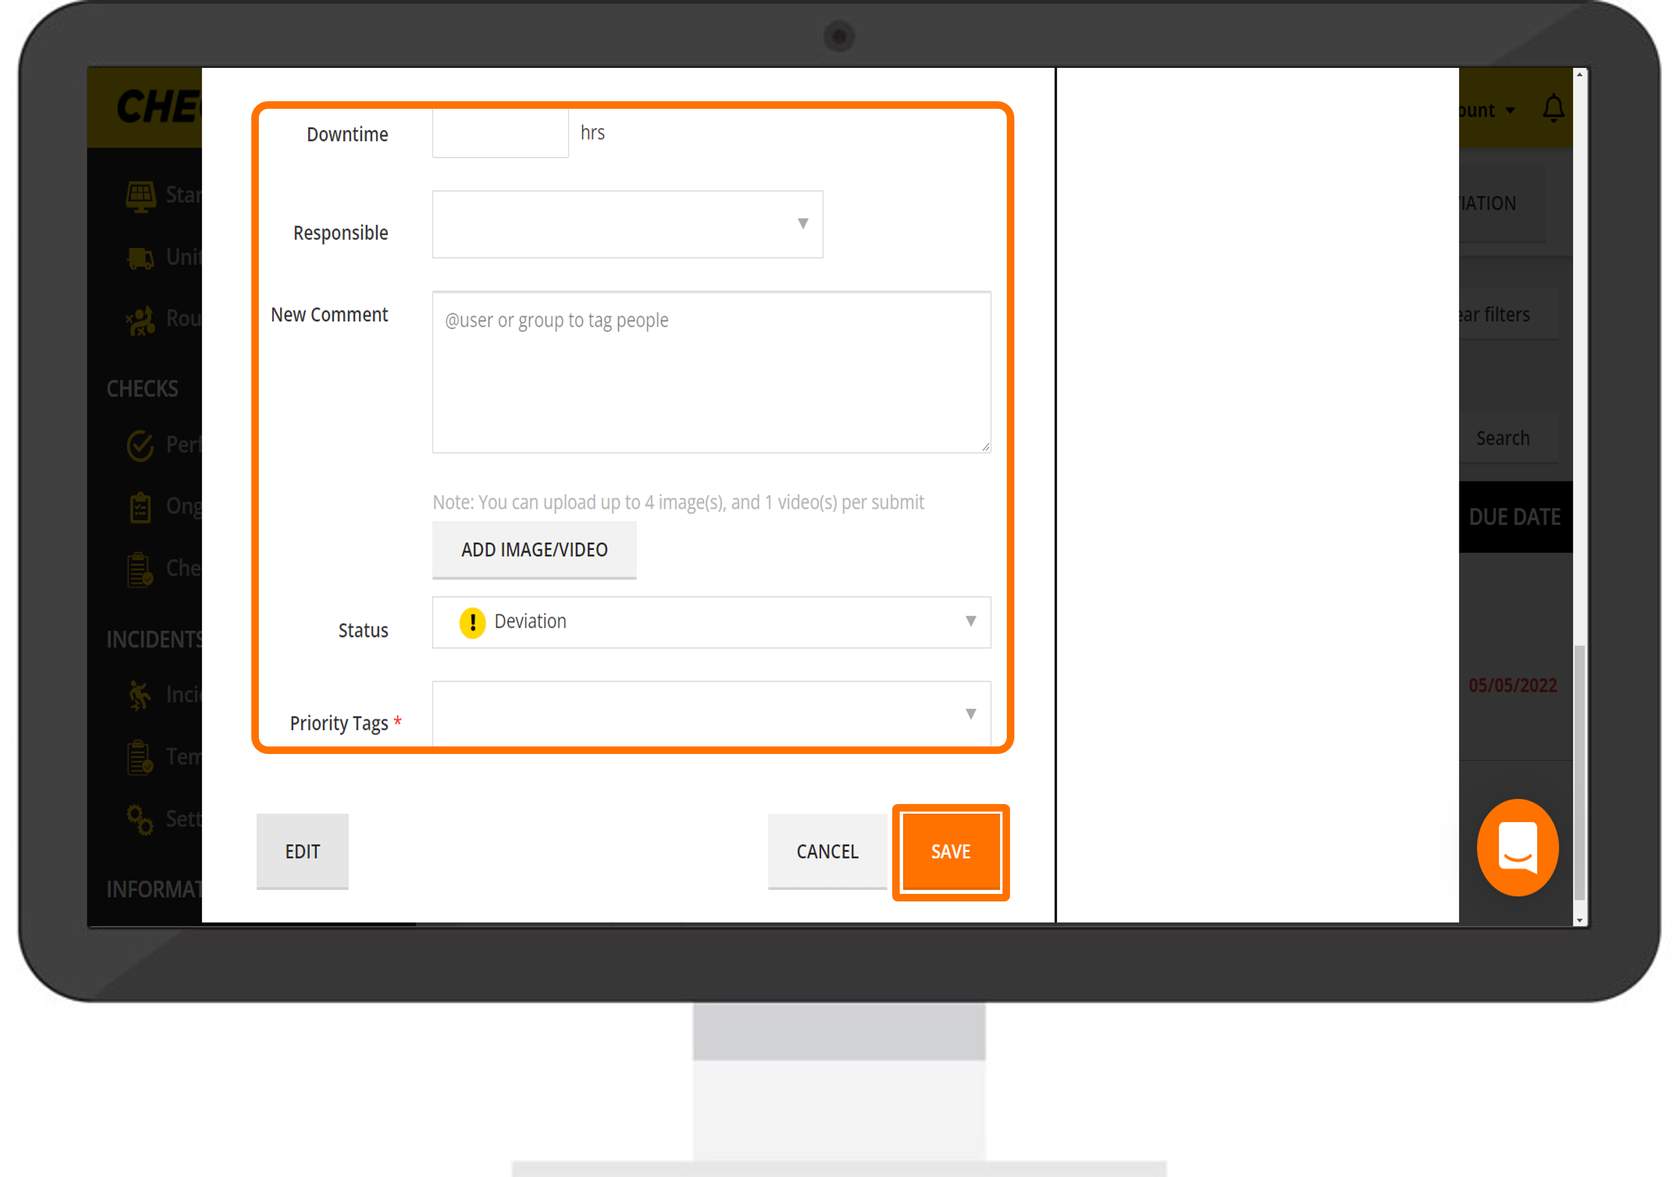Click the truck icon in the sidebar
Screen dimensions: 1680x1177
click(x=141, y=258)
